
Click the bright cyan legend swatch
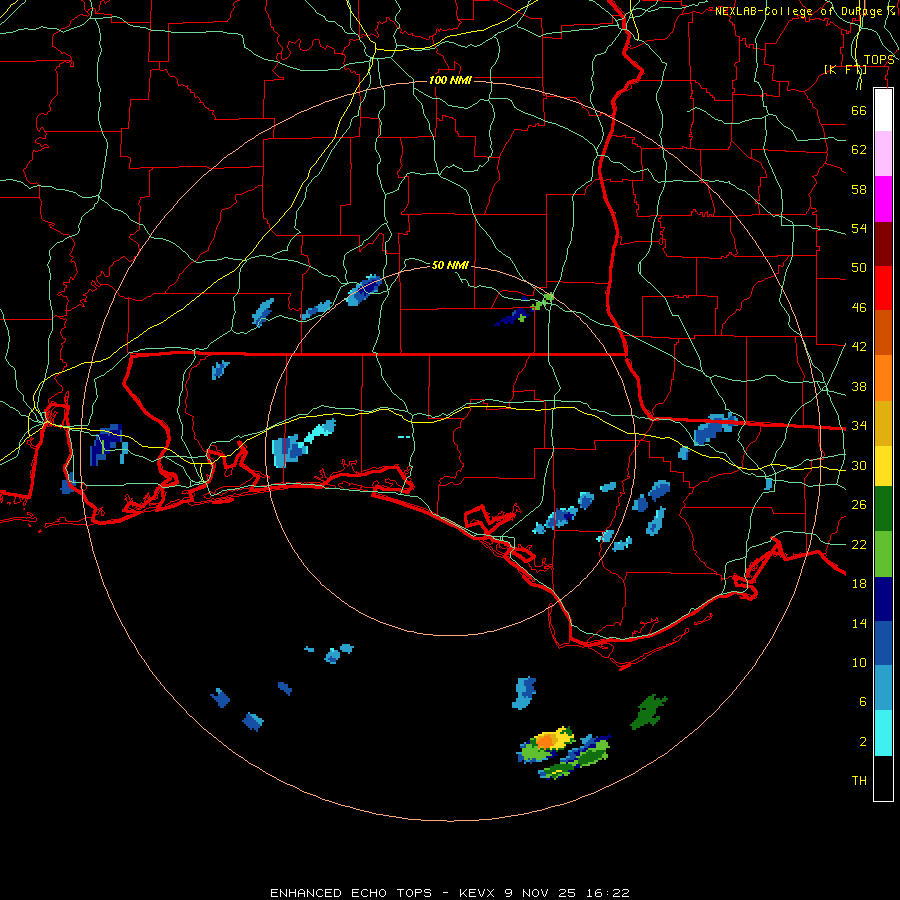pyautogui.click(x=883, y=733)
